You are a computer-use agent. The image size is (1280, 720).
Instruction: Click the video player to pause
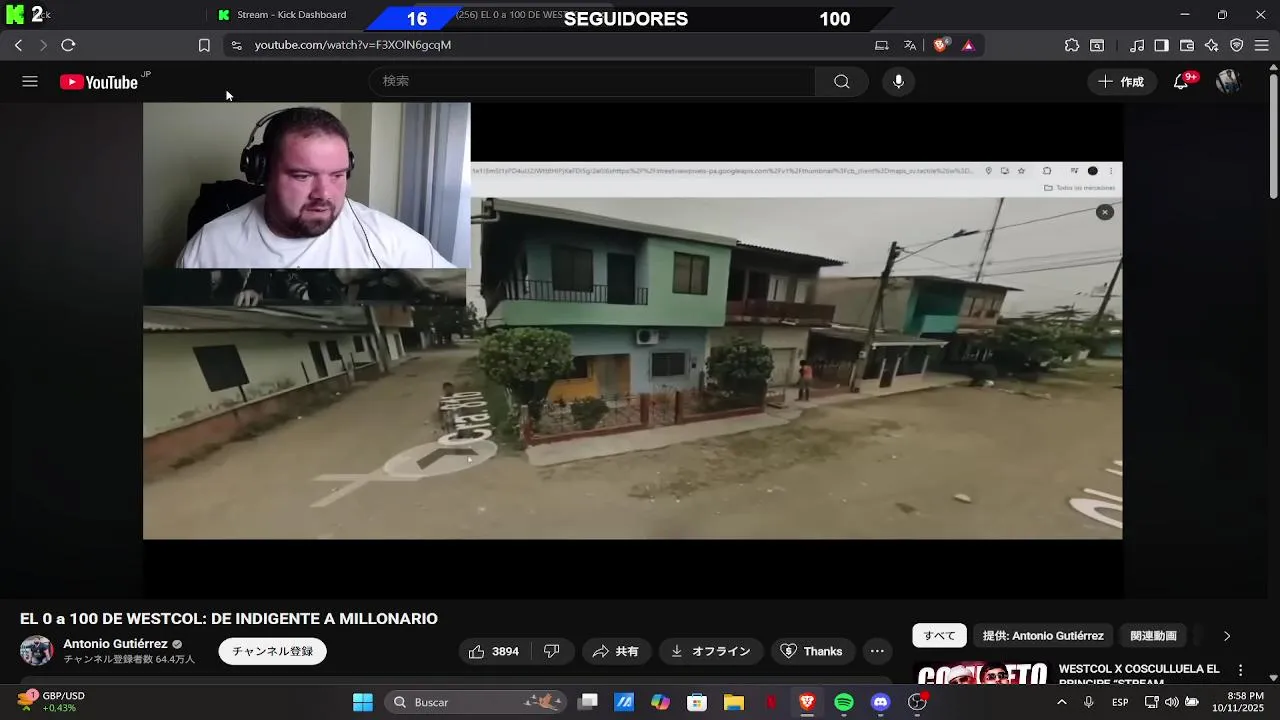(632, 350)
